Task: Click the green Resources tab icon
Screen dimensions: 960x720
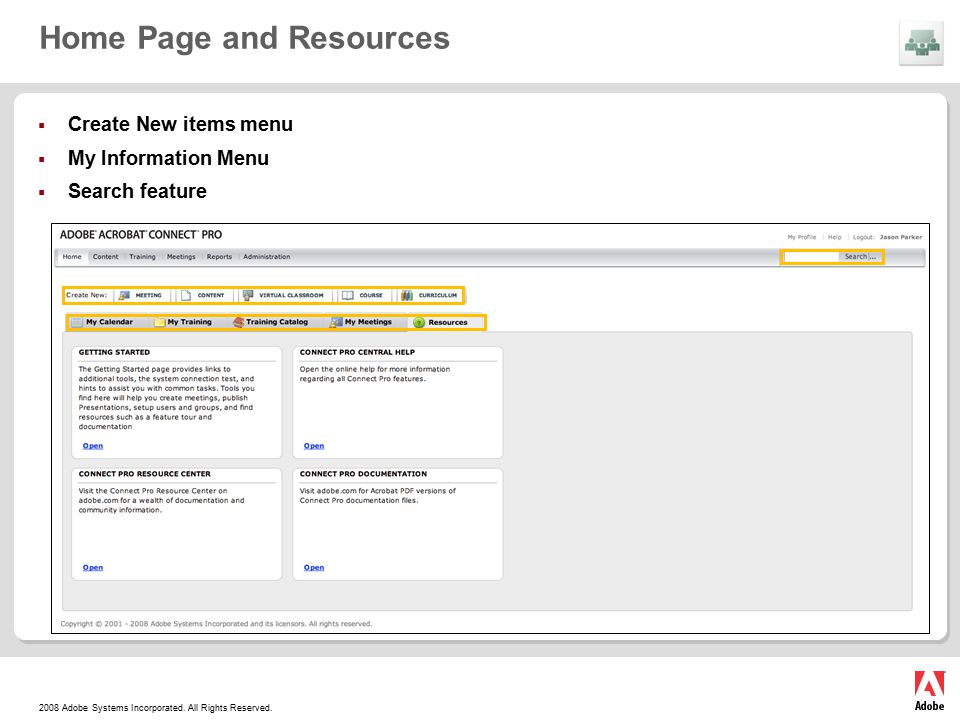Action: pyautogui.click(x=419, y=323)
